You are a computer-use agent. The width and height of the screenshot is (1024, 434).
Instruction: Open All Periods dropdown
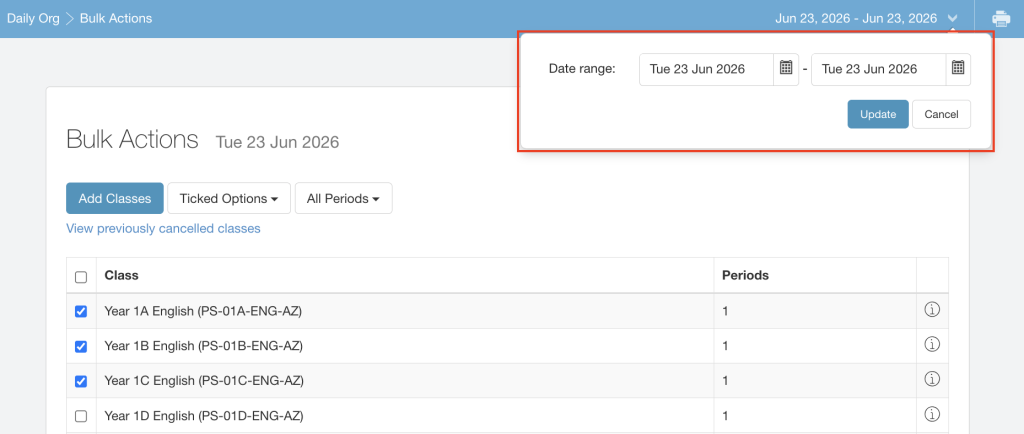coord(344,198)
